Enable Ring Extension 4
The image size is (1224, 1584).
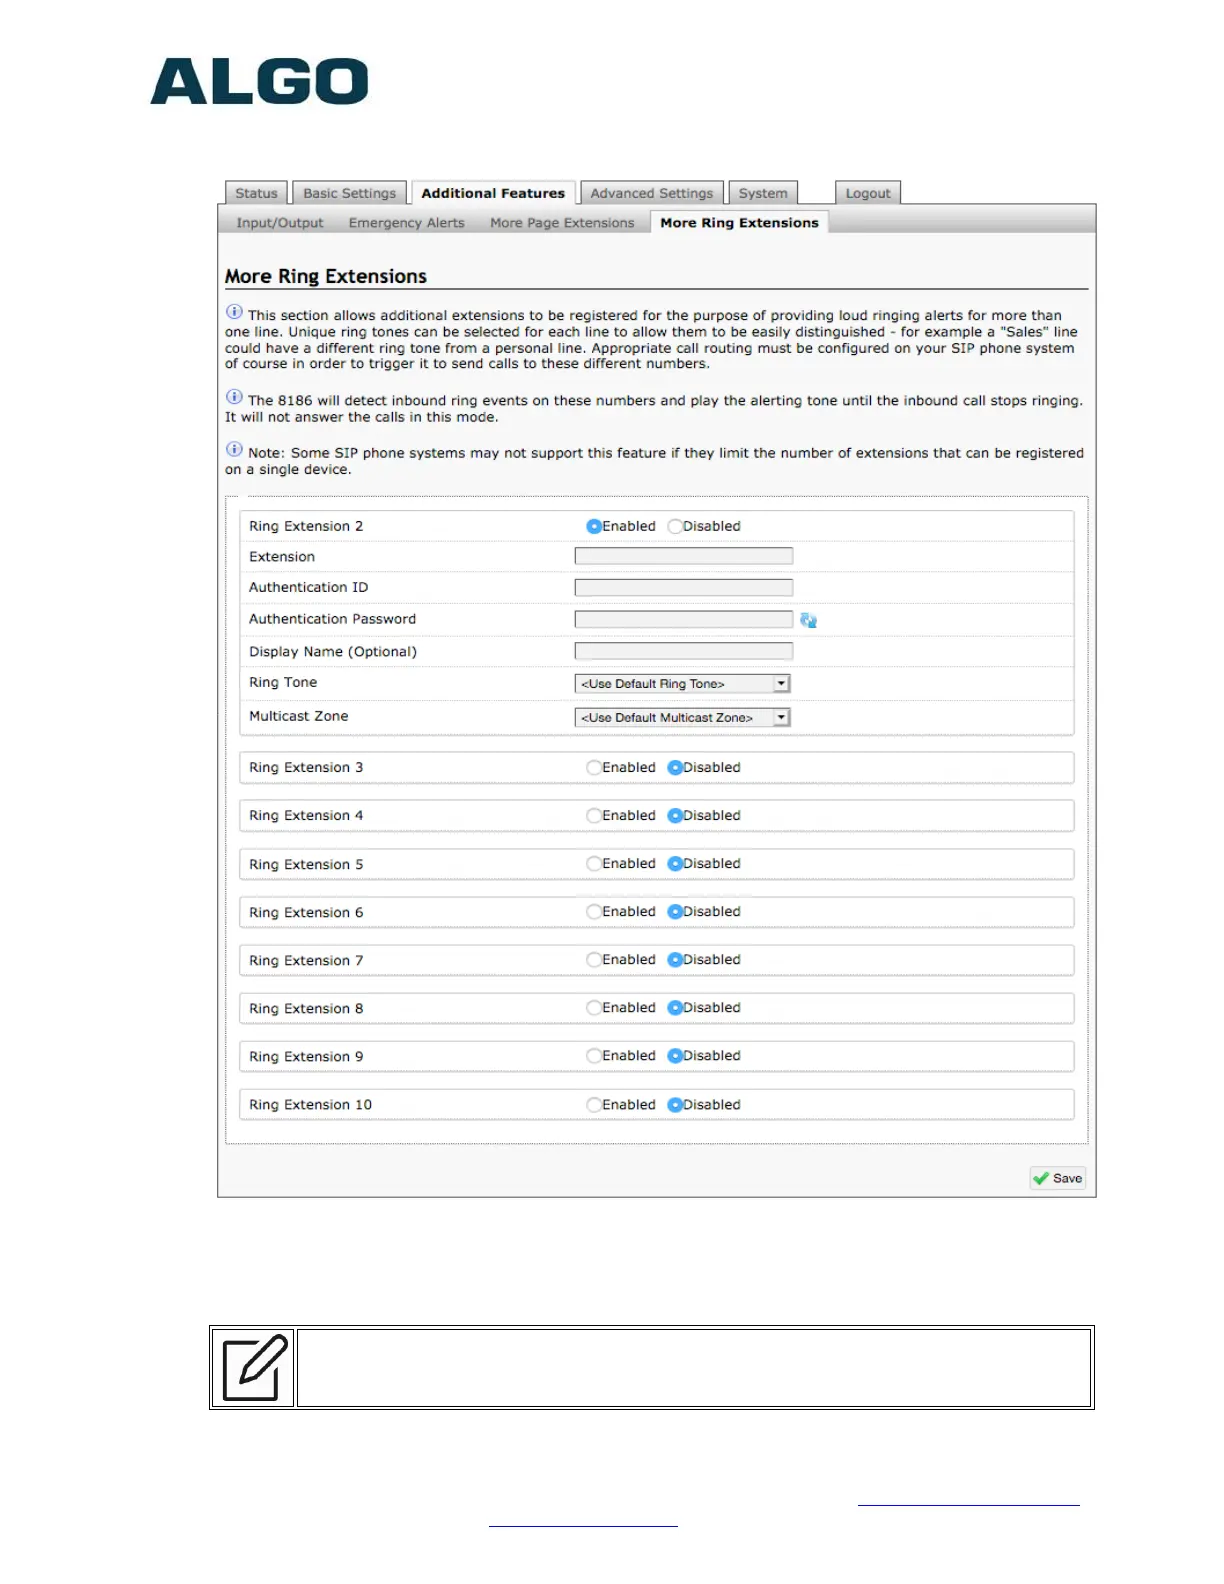(x=594, y=815)
